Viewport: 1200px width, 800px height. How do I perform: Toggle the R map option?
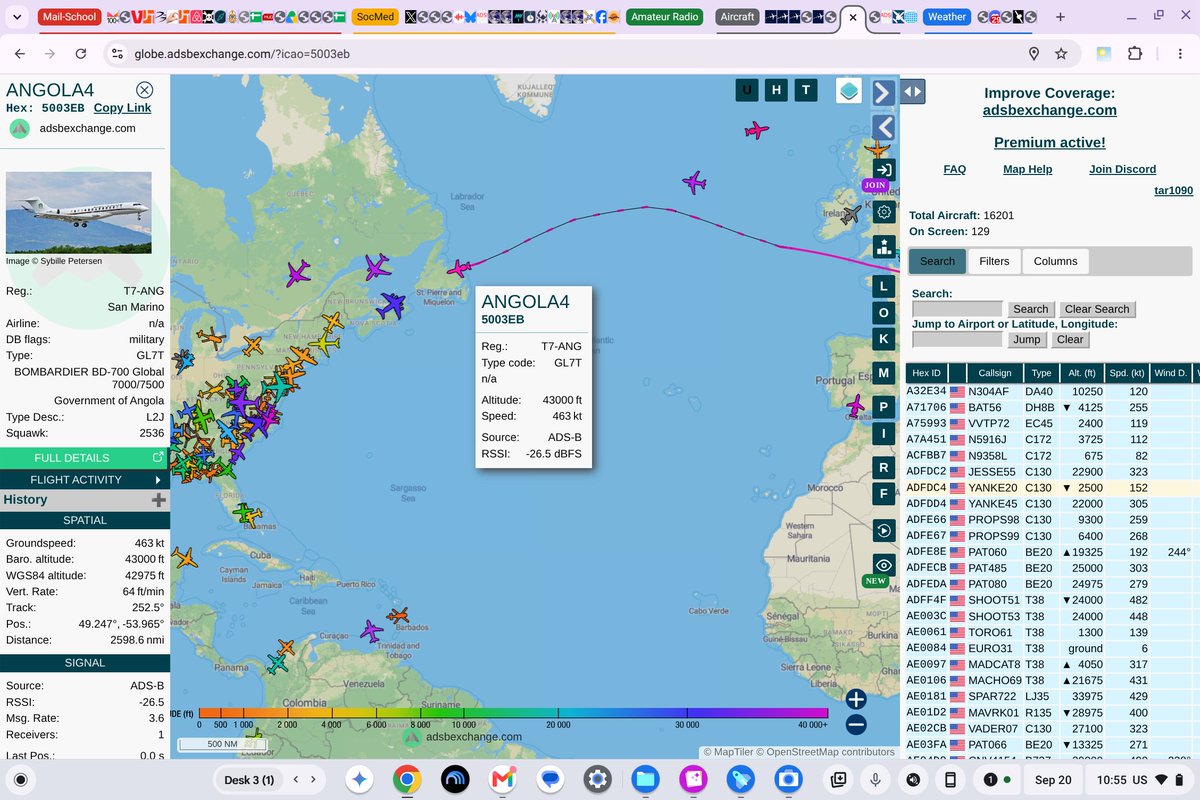[883, 467]
